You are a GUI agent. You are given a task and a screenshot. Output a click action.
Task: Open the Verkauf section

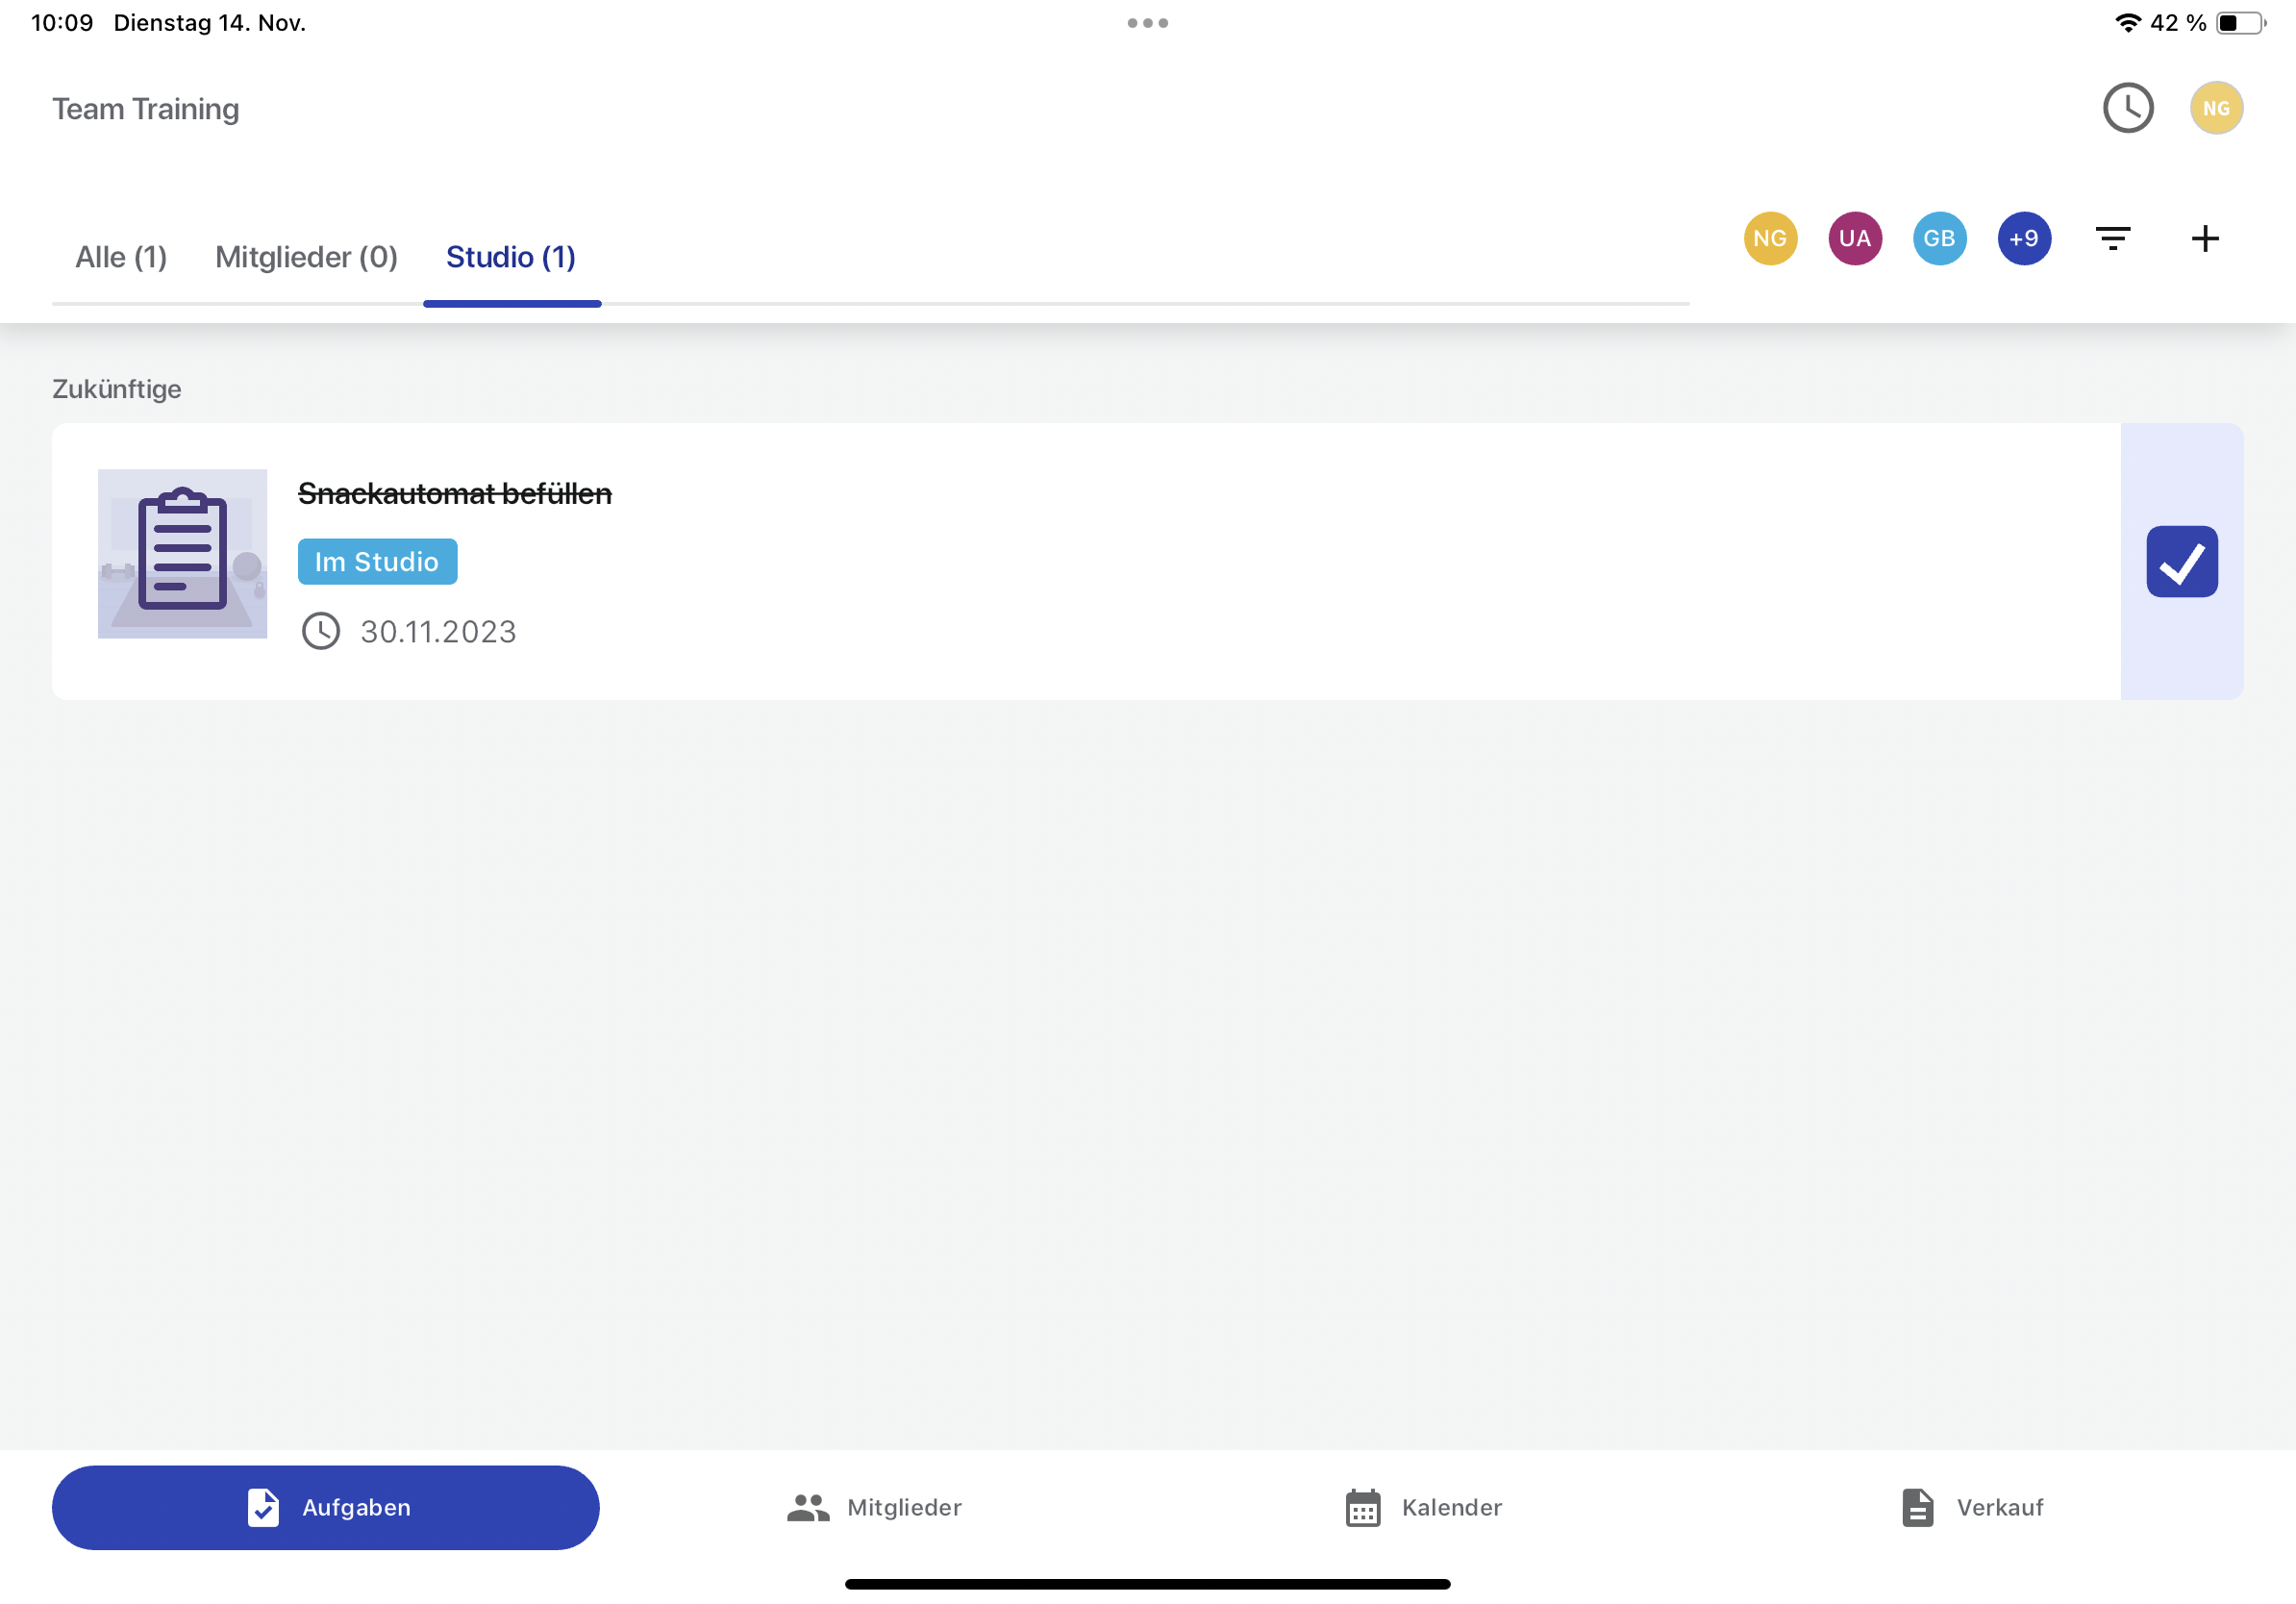1970,1507
